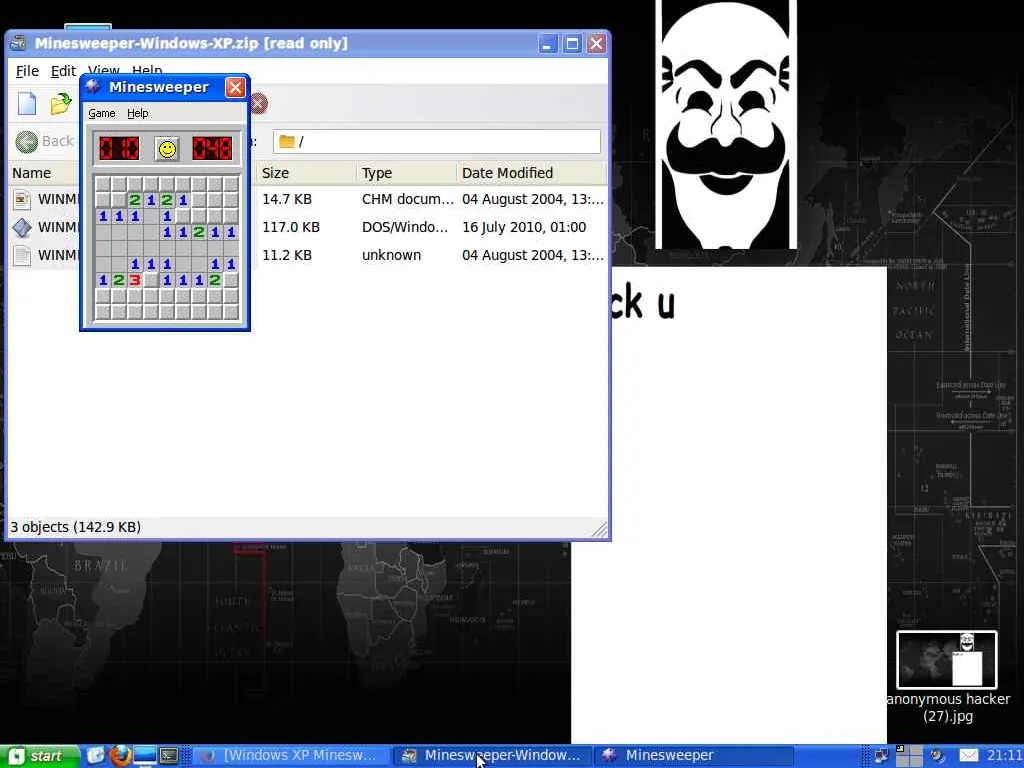Open the terminal from taskbar quick launch

click(x=169, y=756)
